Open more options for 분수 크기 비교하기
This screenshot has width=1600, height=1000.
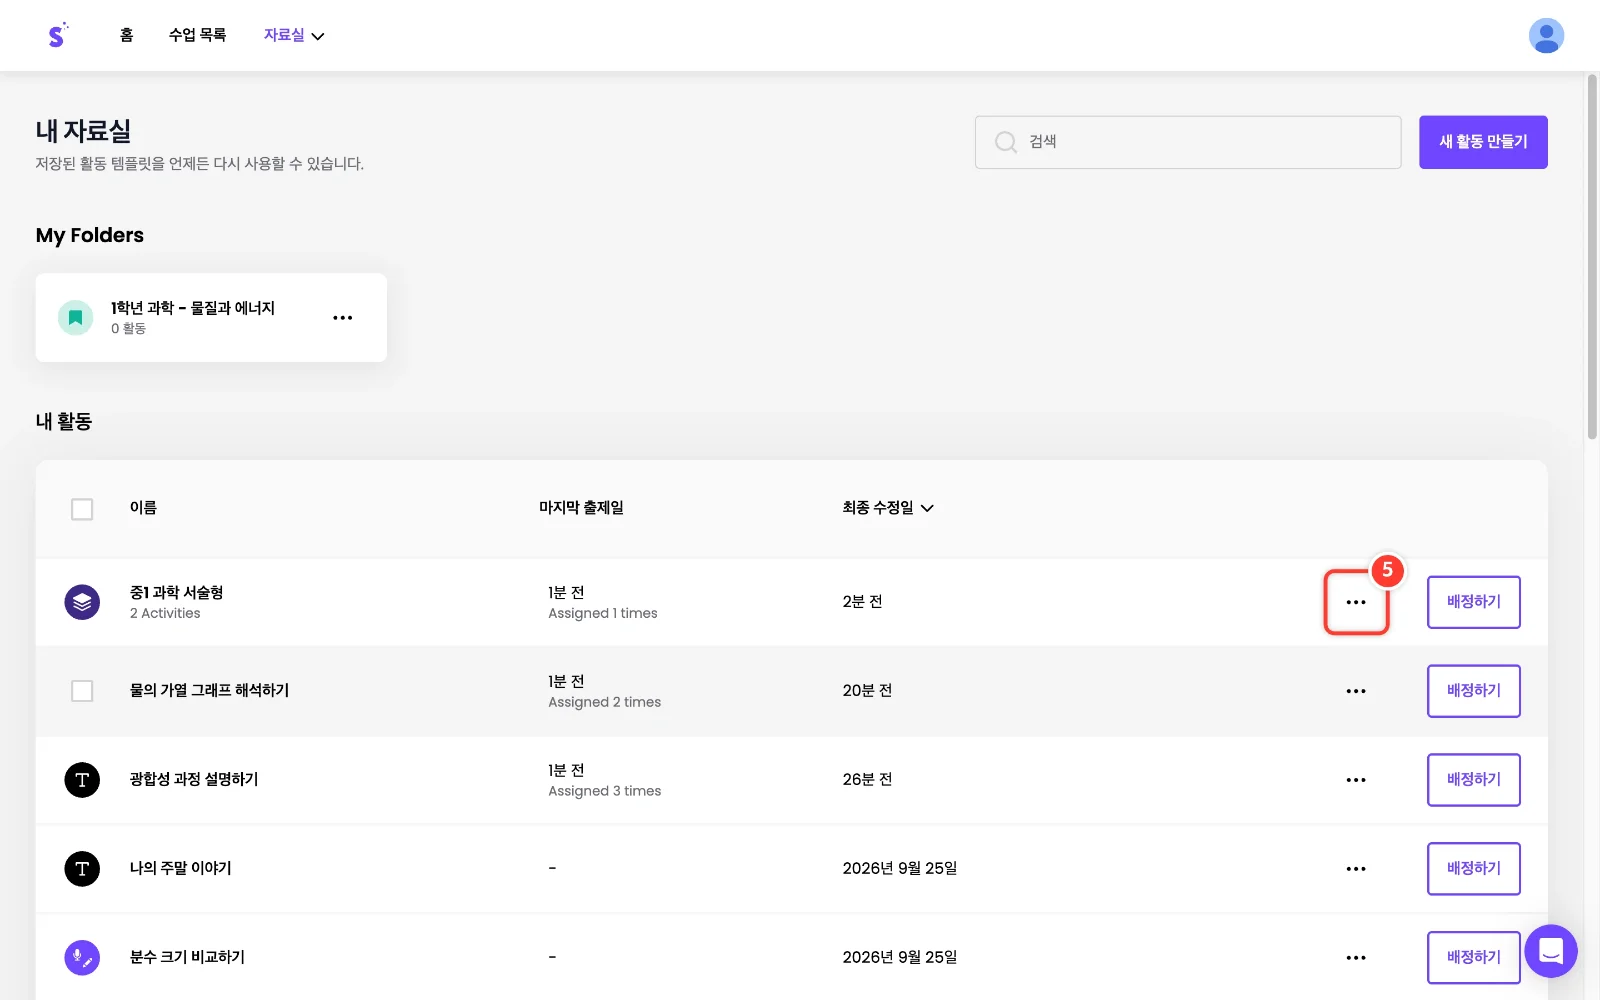click(1356, 958)
